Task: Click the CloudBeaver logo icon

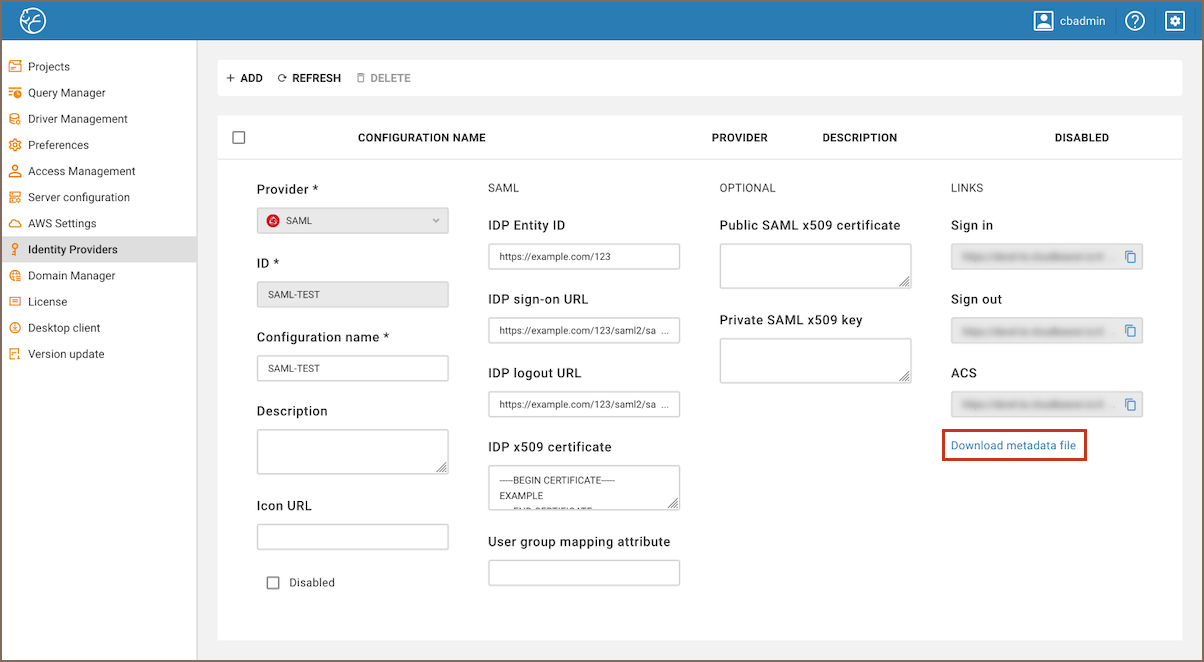Action: 32,20
